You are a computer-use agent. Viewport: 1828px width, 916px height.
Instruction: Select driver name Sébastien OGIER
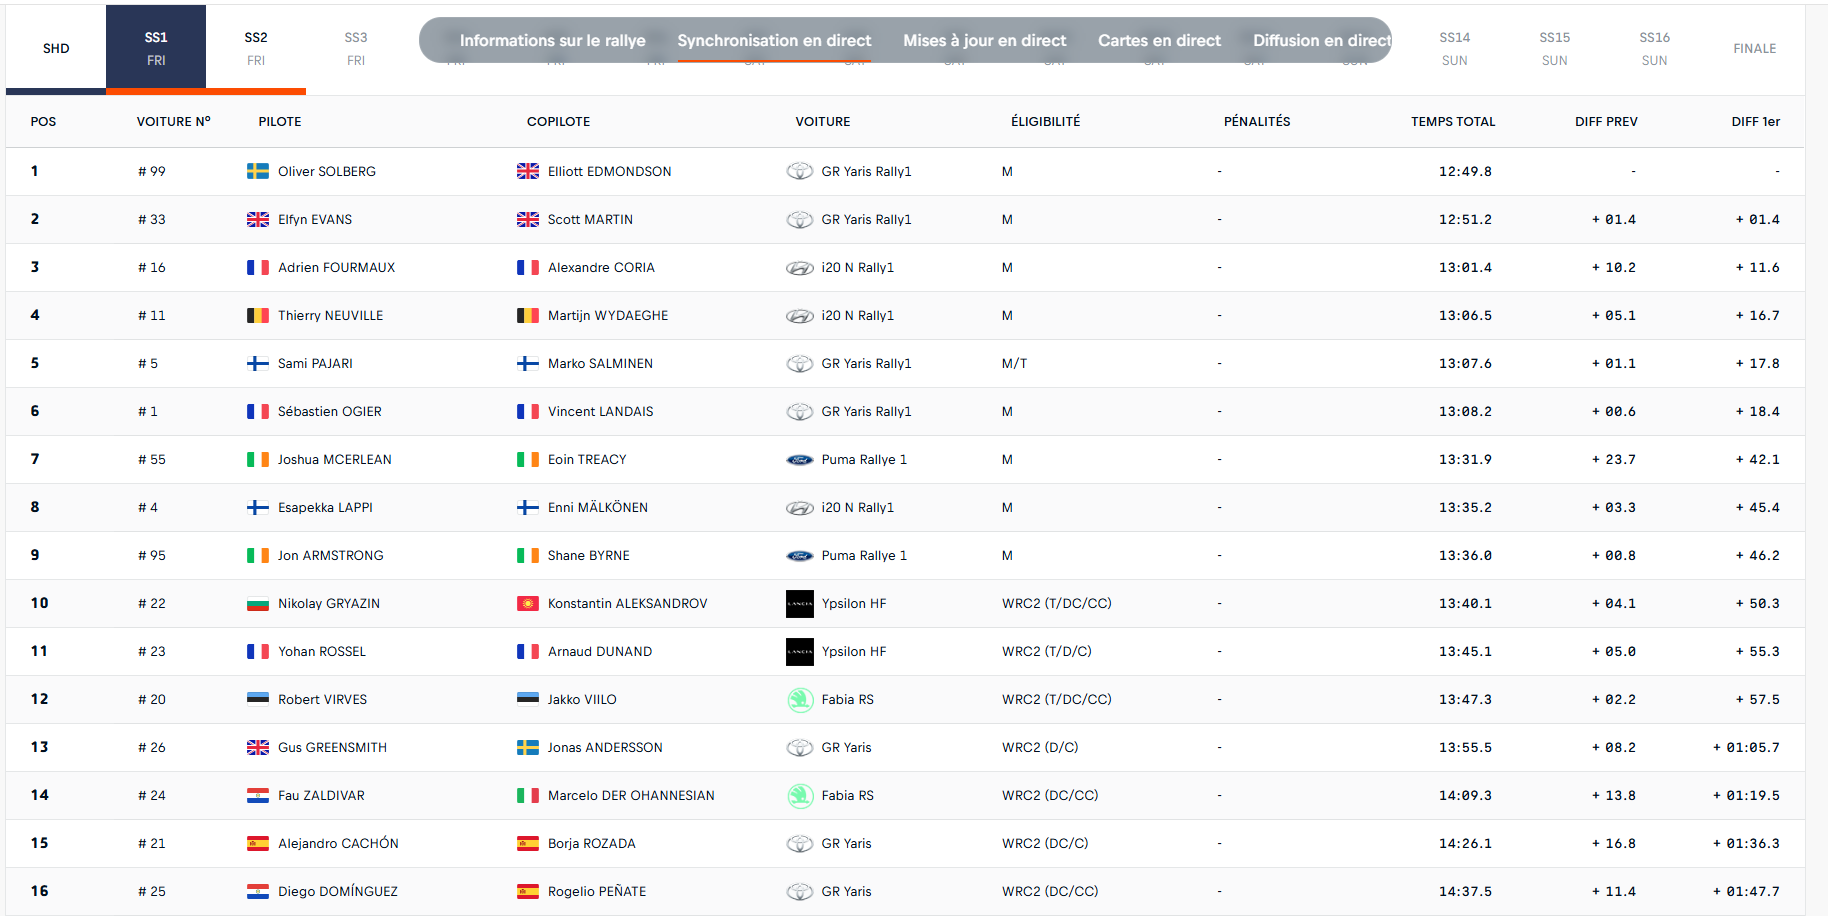(330, 411)
